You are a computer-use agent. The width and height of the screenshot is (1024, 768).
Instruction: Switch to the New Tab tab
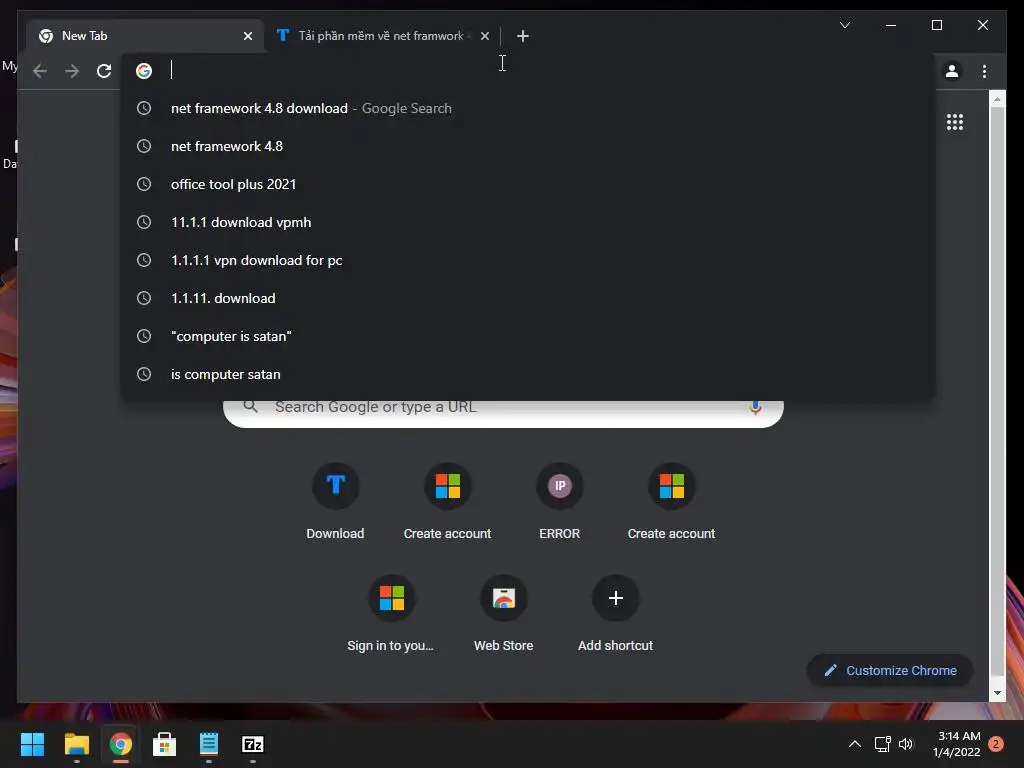click(145, 36)
